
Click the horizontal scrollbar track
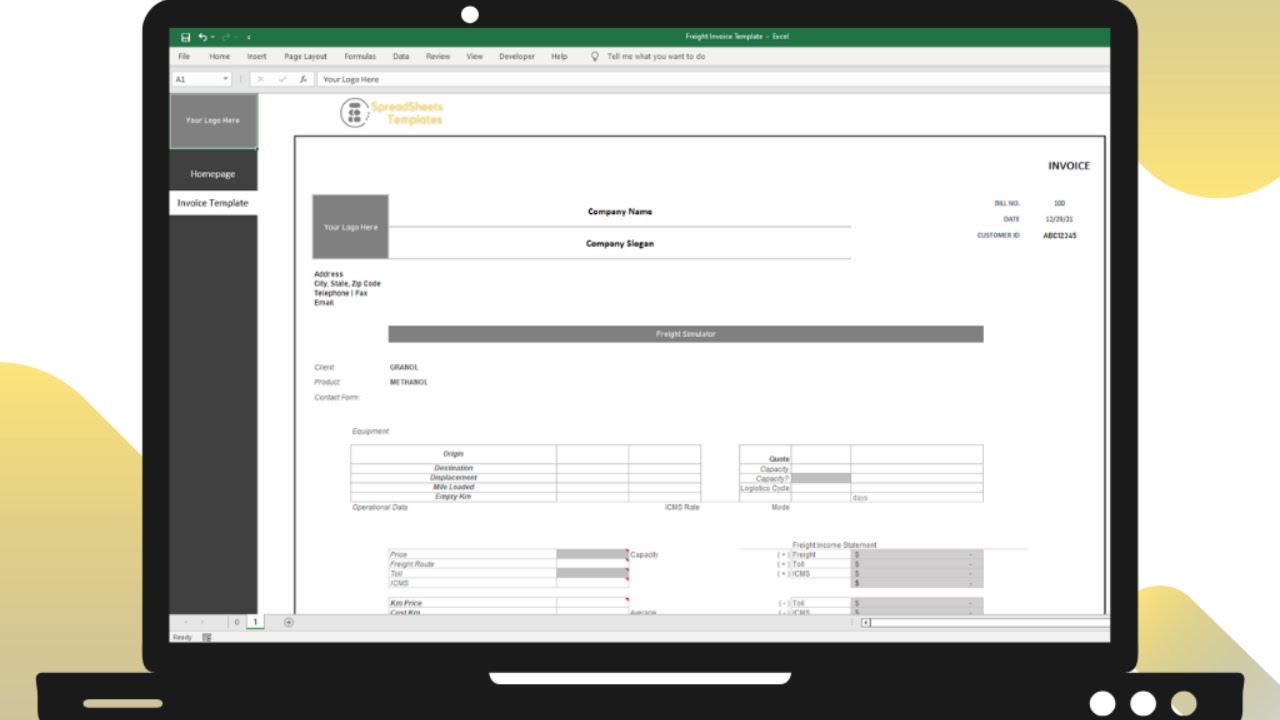click(x=990, y=622)
